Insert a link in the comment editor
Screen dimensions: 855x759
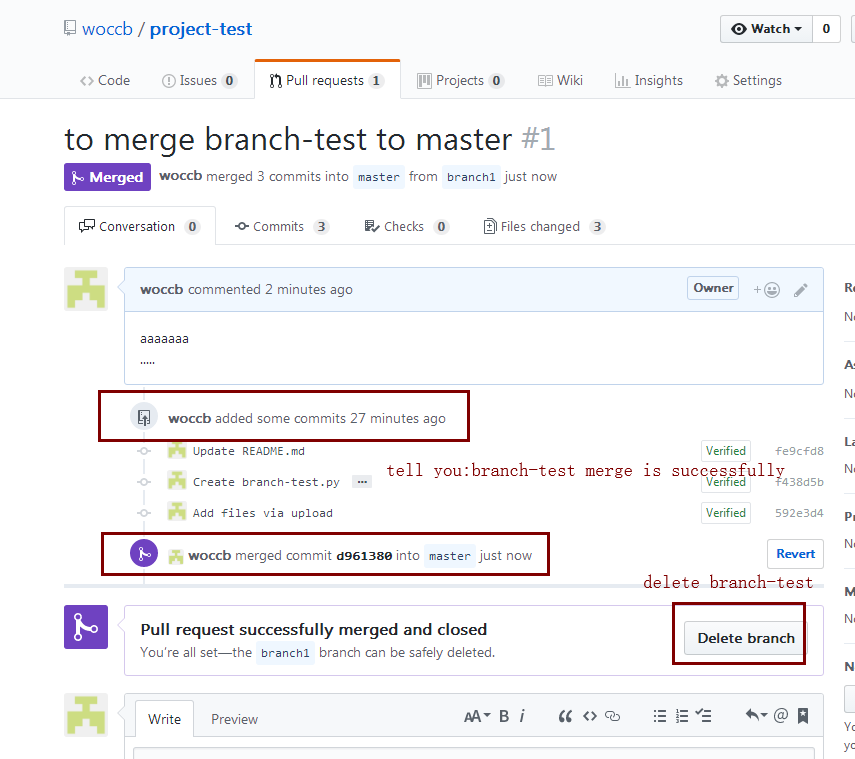612,716
